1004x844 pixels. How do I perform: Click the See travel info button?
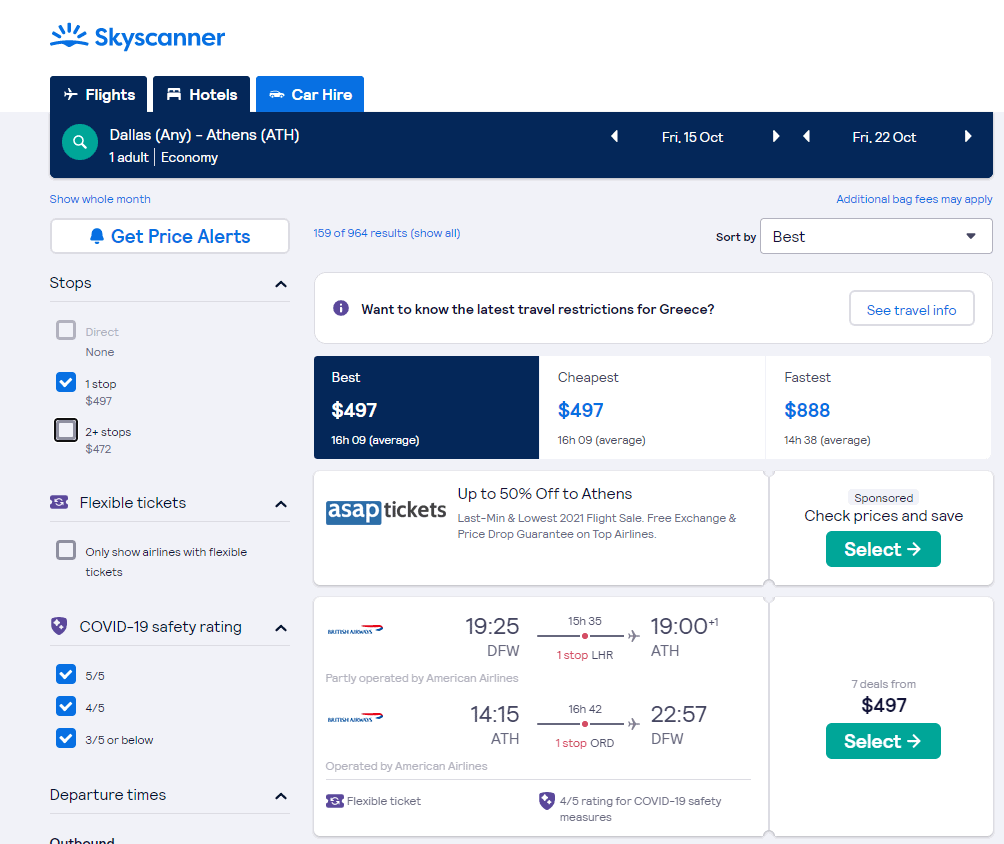point(911,308)
